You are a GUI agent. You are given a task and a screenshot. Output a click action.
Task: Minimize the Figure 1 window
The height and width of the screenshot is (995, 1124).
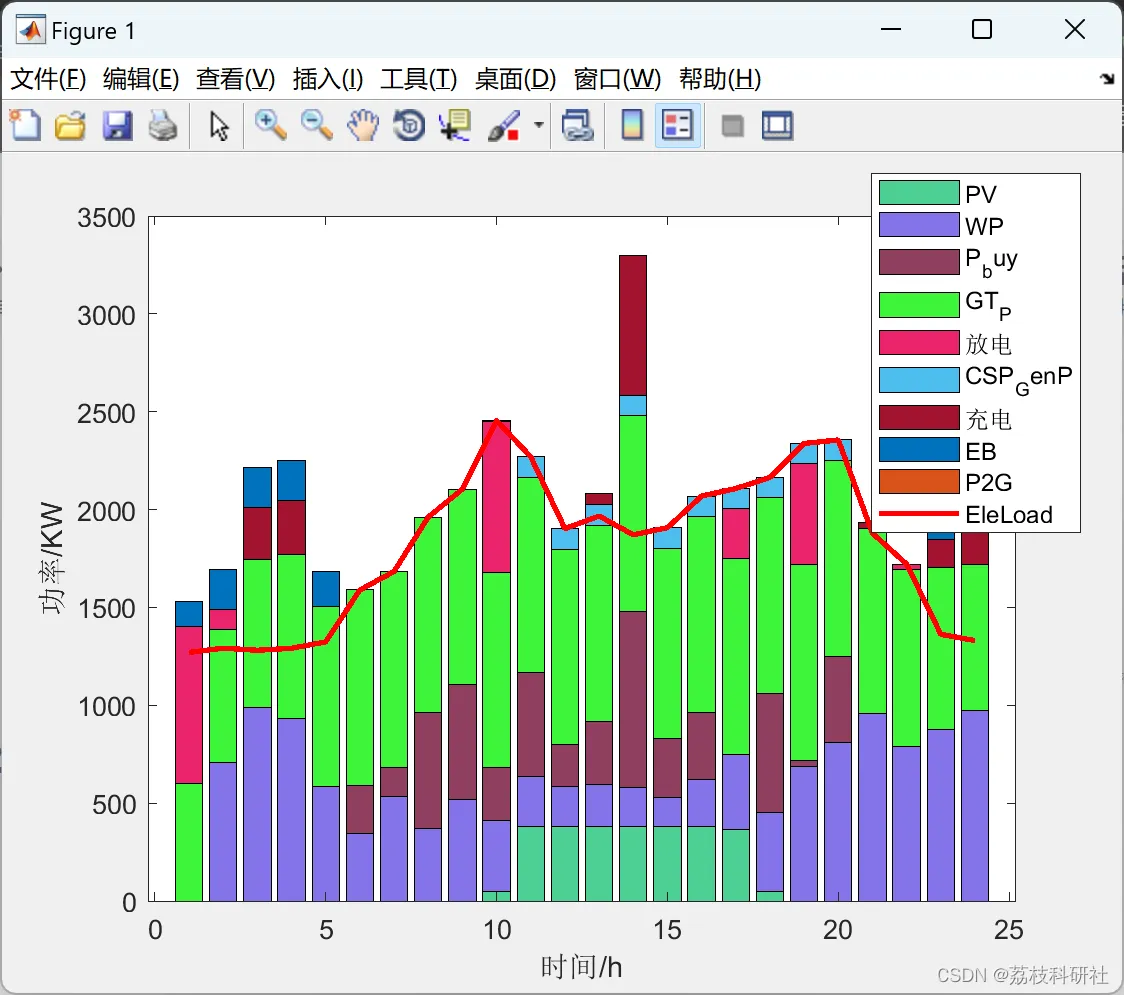click(x=891, y=29)
